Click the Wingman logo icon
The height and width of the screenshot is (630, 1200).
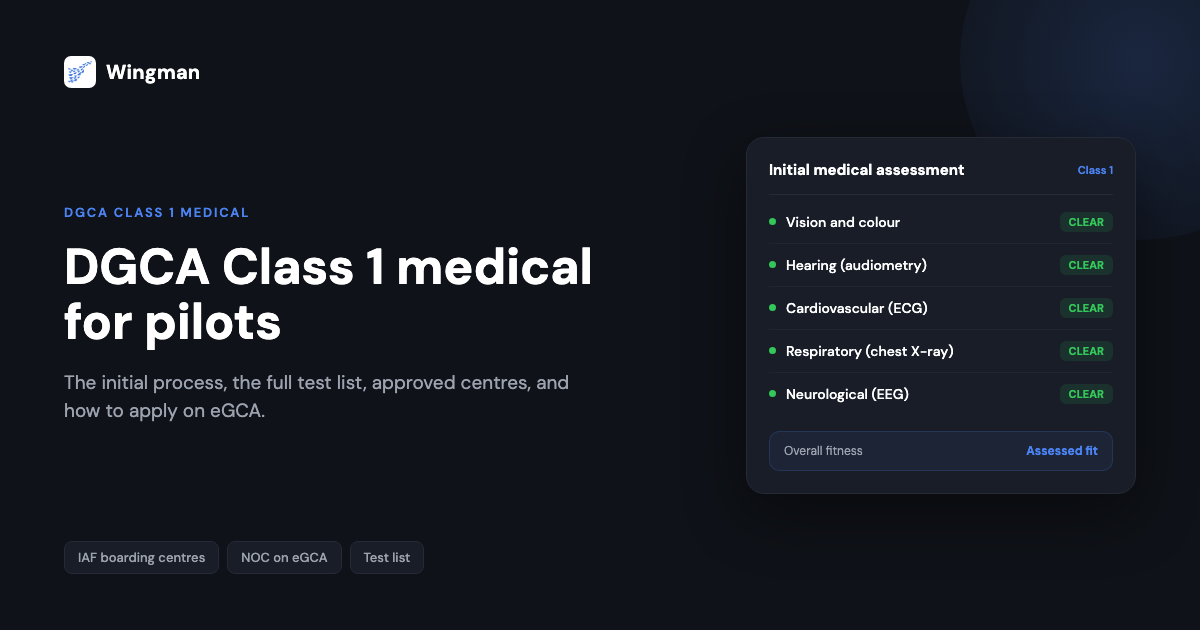tap(80, 72)
